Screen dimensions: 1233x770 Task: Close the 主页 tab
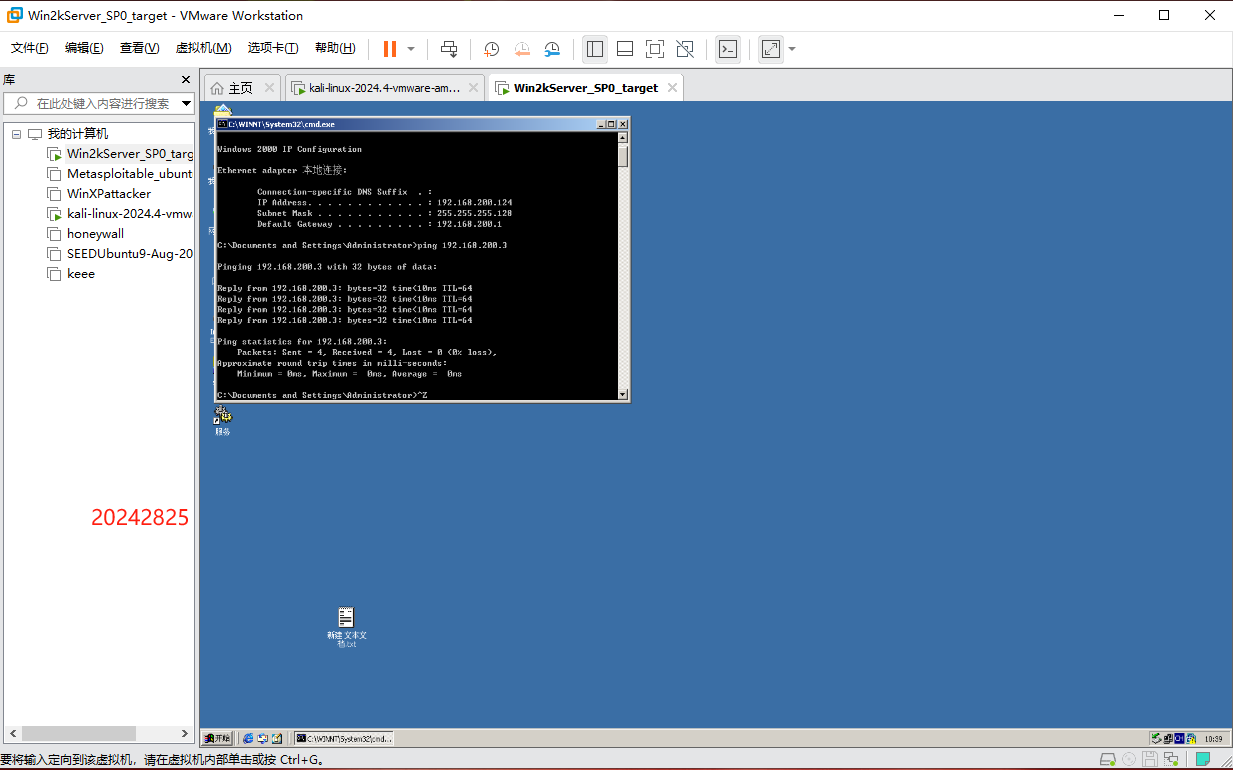(x=269, y=88)
